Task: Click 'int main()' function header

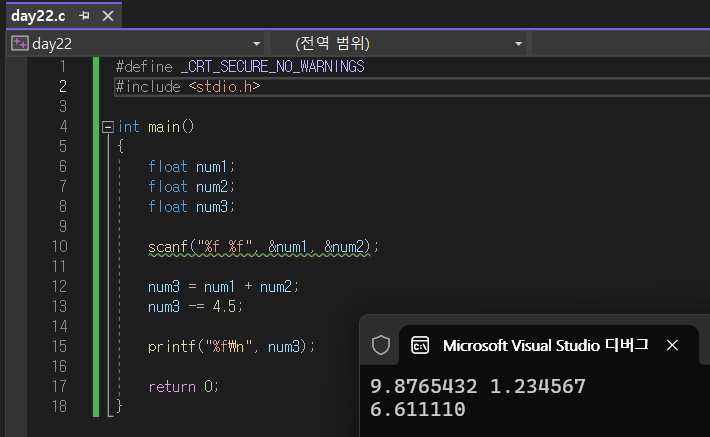Action: (x=156, y=127)
